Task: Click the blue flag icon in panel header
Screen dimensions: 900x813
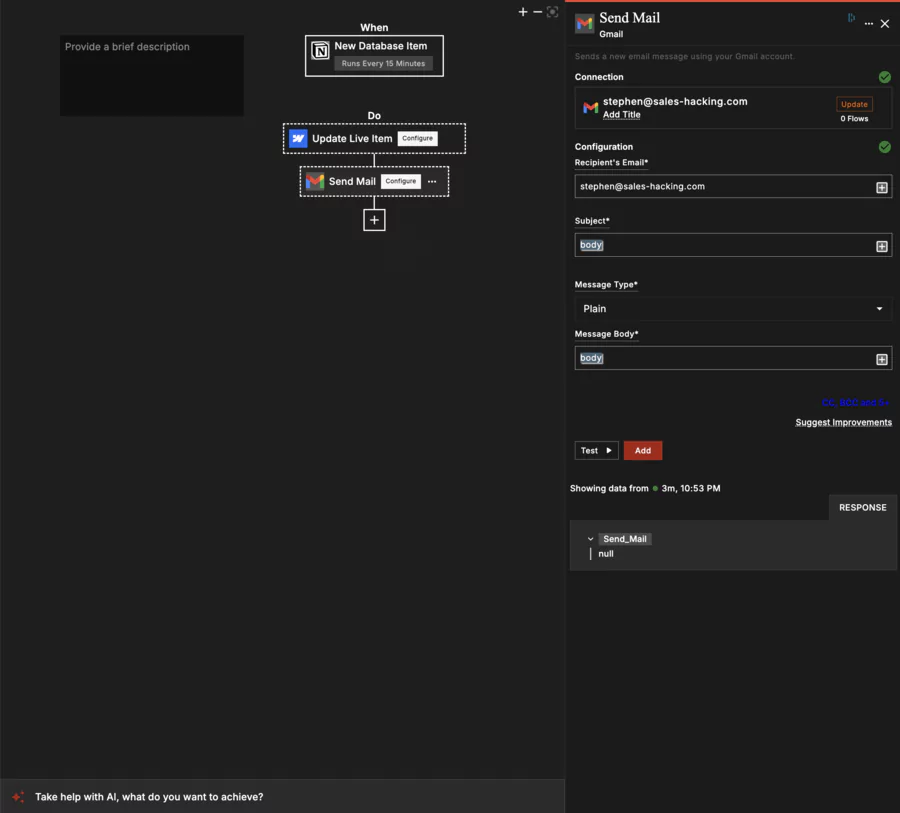Action: coord(851,18)
